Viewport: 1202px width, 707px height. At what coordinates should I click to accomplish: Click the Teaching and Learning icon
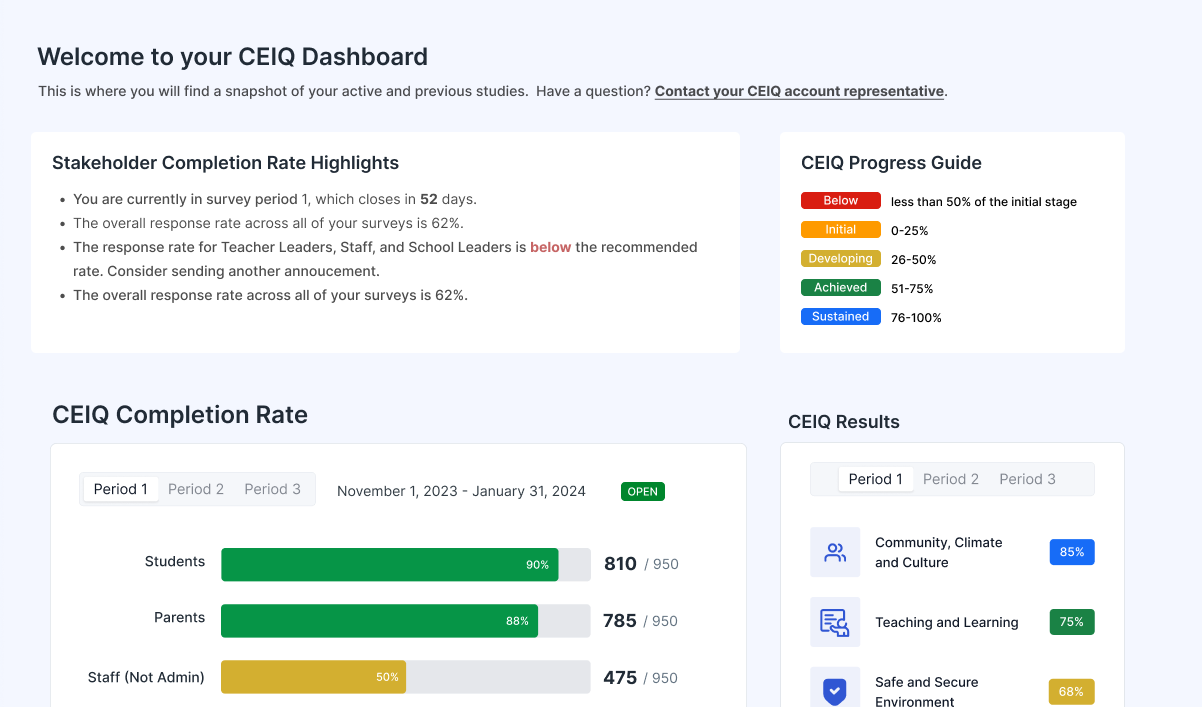(835, 622)
